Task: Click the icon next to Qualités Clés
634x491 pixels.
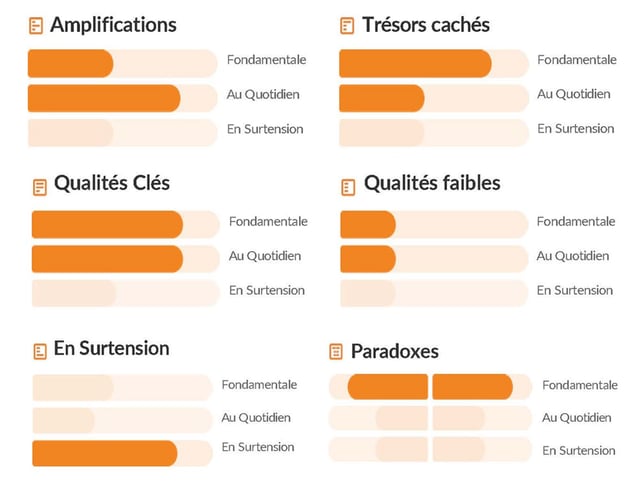Action: (40, 187)
